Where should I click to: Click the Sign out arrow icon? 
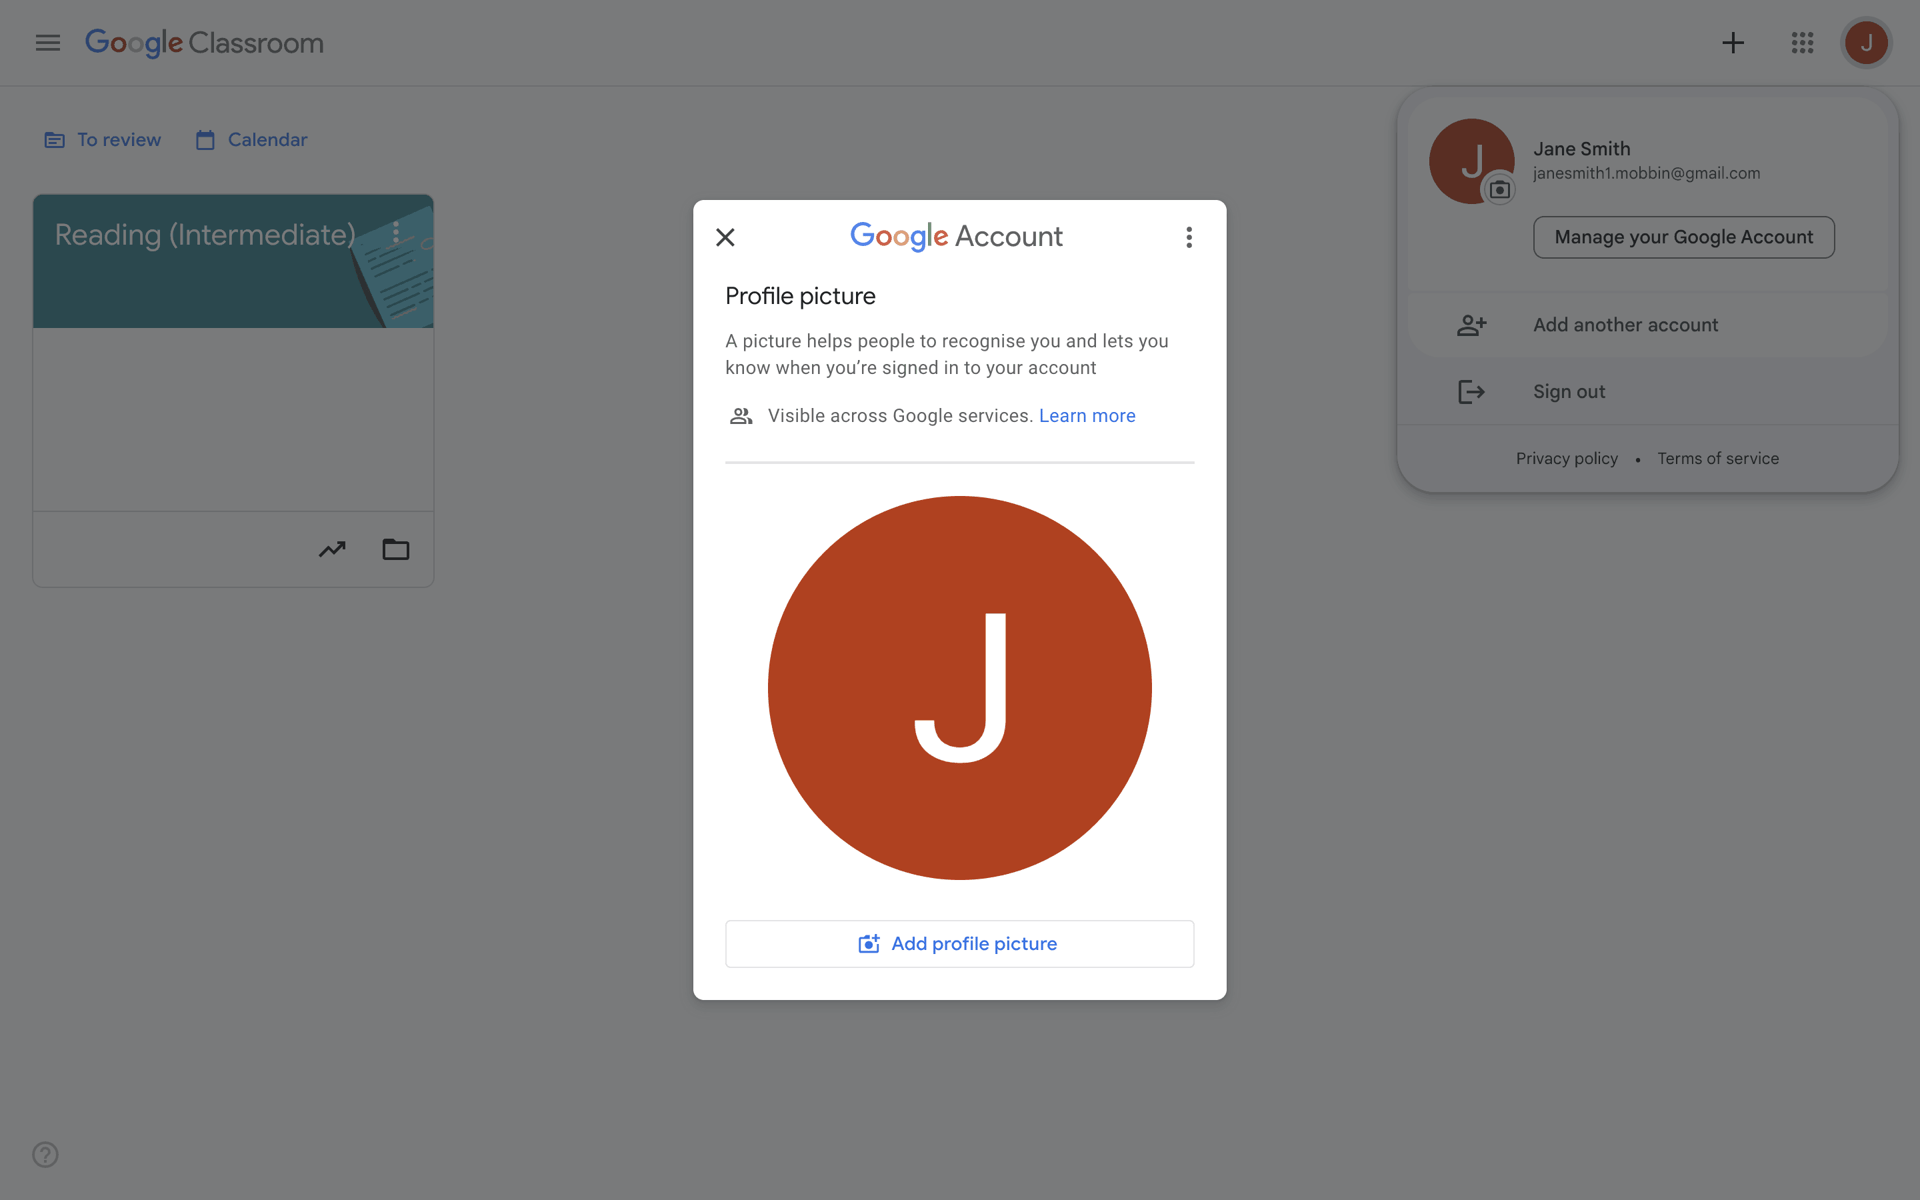pos(1471,392)
